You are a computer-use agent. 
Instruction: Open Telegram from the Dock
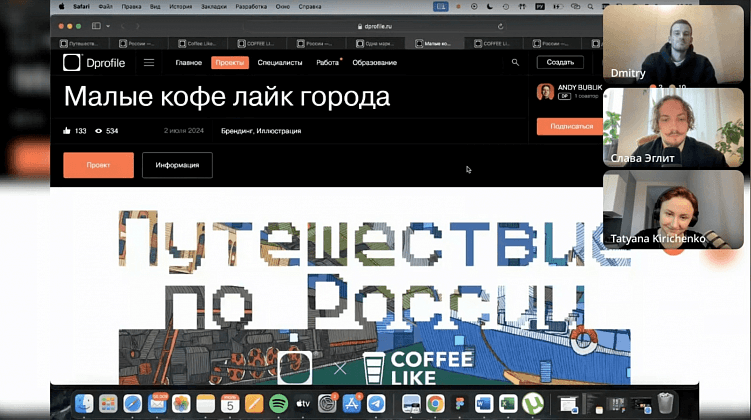(x=376, y=404)
